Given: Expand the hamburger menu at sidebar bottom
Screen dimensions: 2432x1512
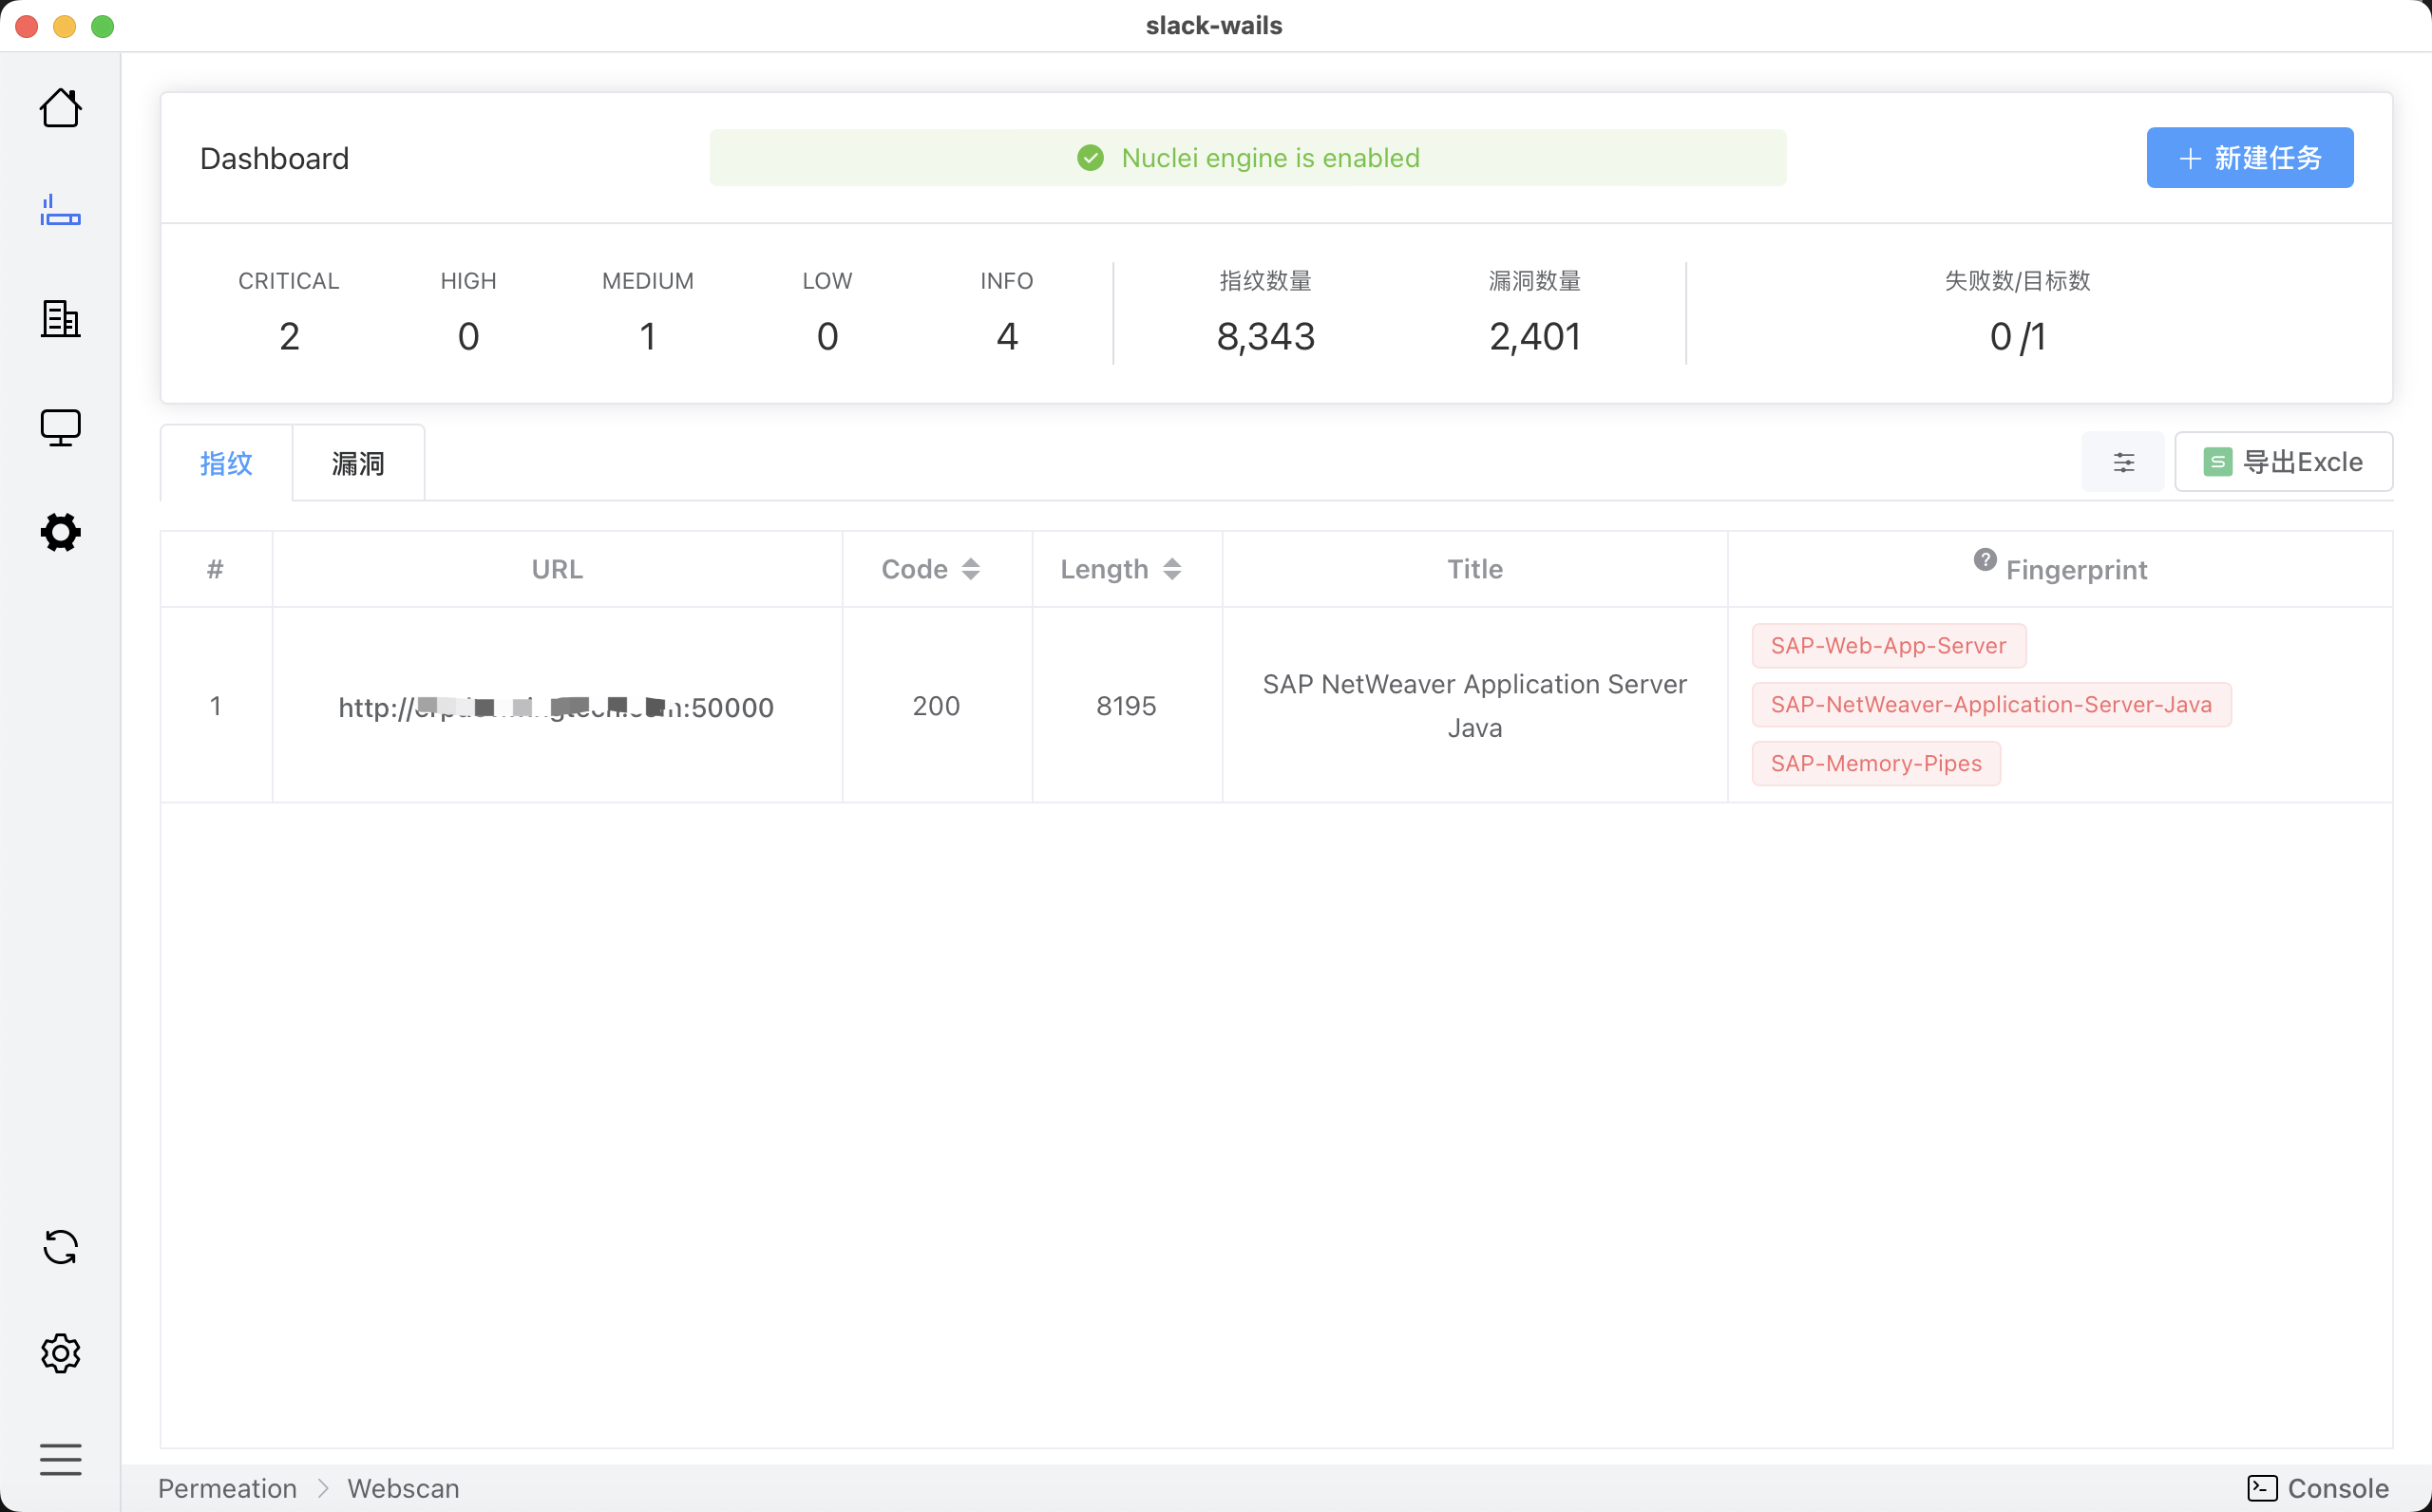Looking at the screenshot, I should point(60,1459).
